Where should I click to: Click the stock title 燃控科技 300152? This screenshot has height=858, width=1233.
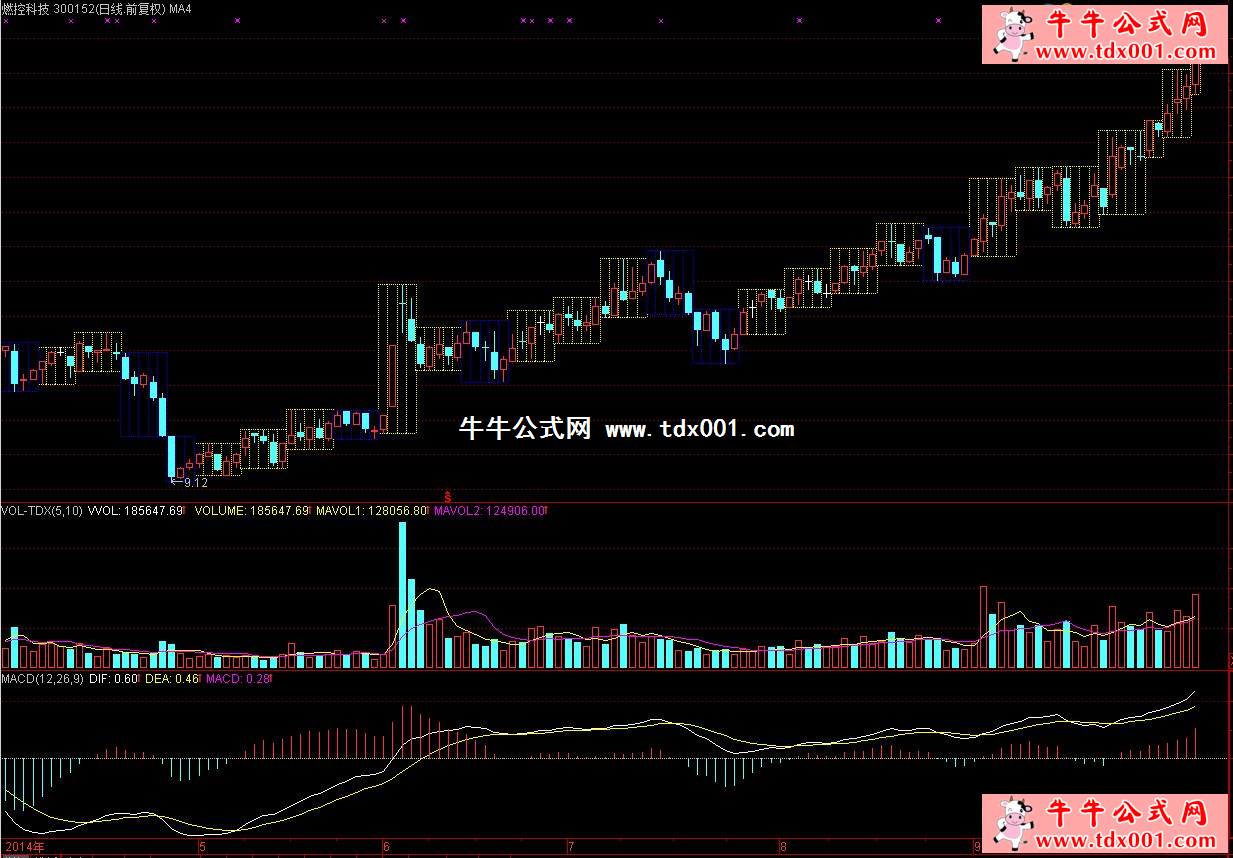(55, 8)
